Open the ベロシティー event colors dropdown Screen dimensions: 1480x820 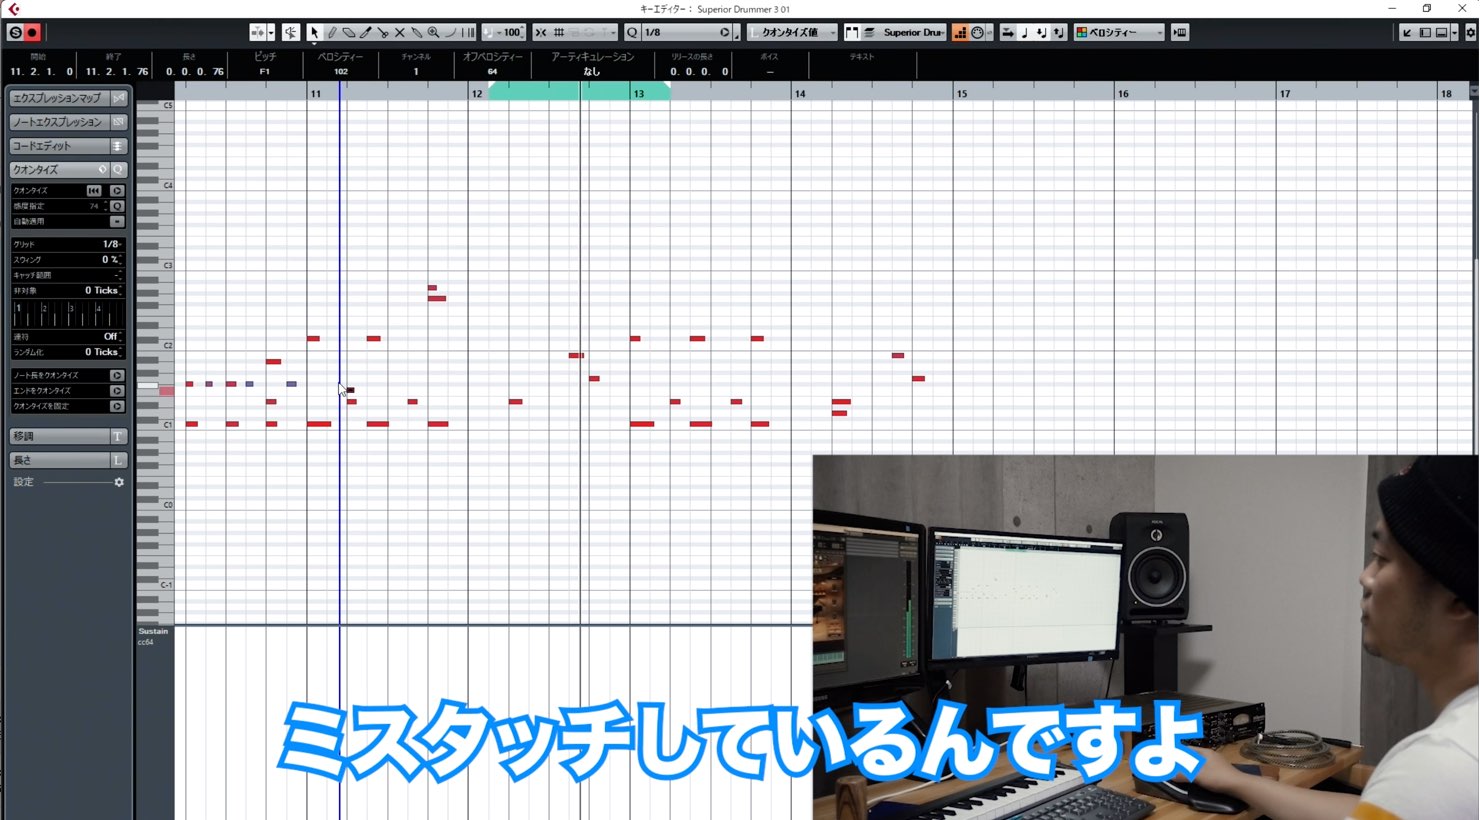[x=1119, y=32]
